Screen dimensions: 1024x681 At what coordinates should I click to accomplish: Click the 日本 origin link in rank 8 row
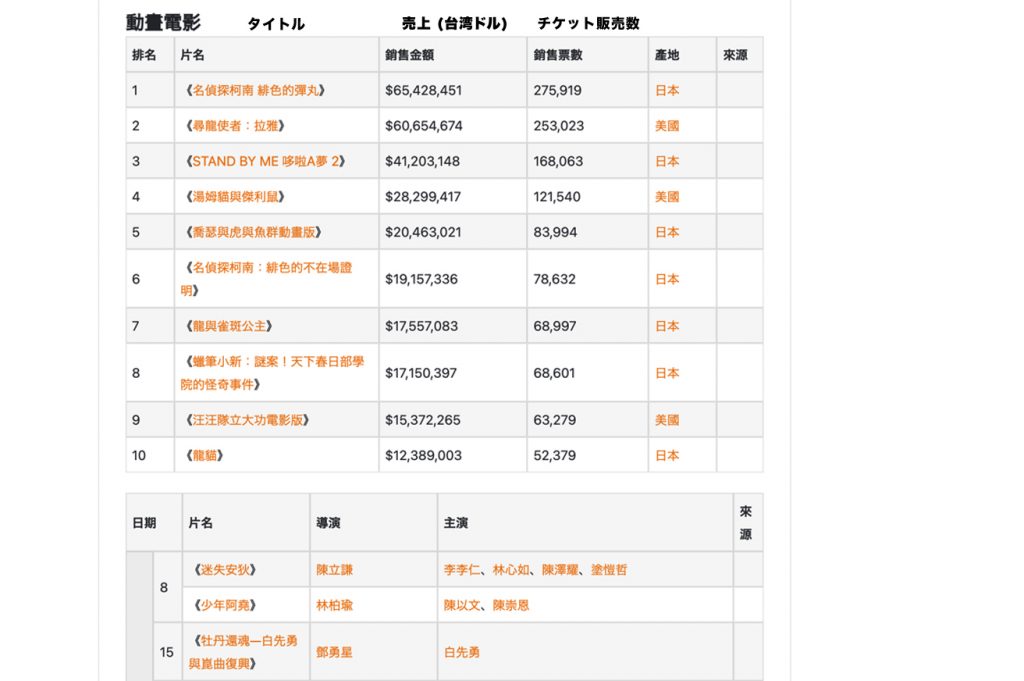point(667,373)
